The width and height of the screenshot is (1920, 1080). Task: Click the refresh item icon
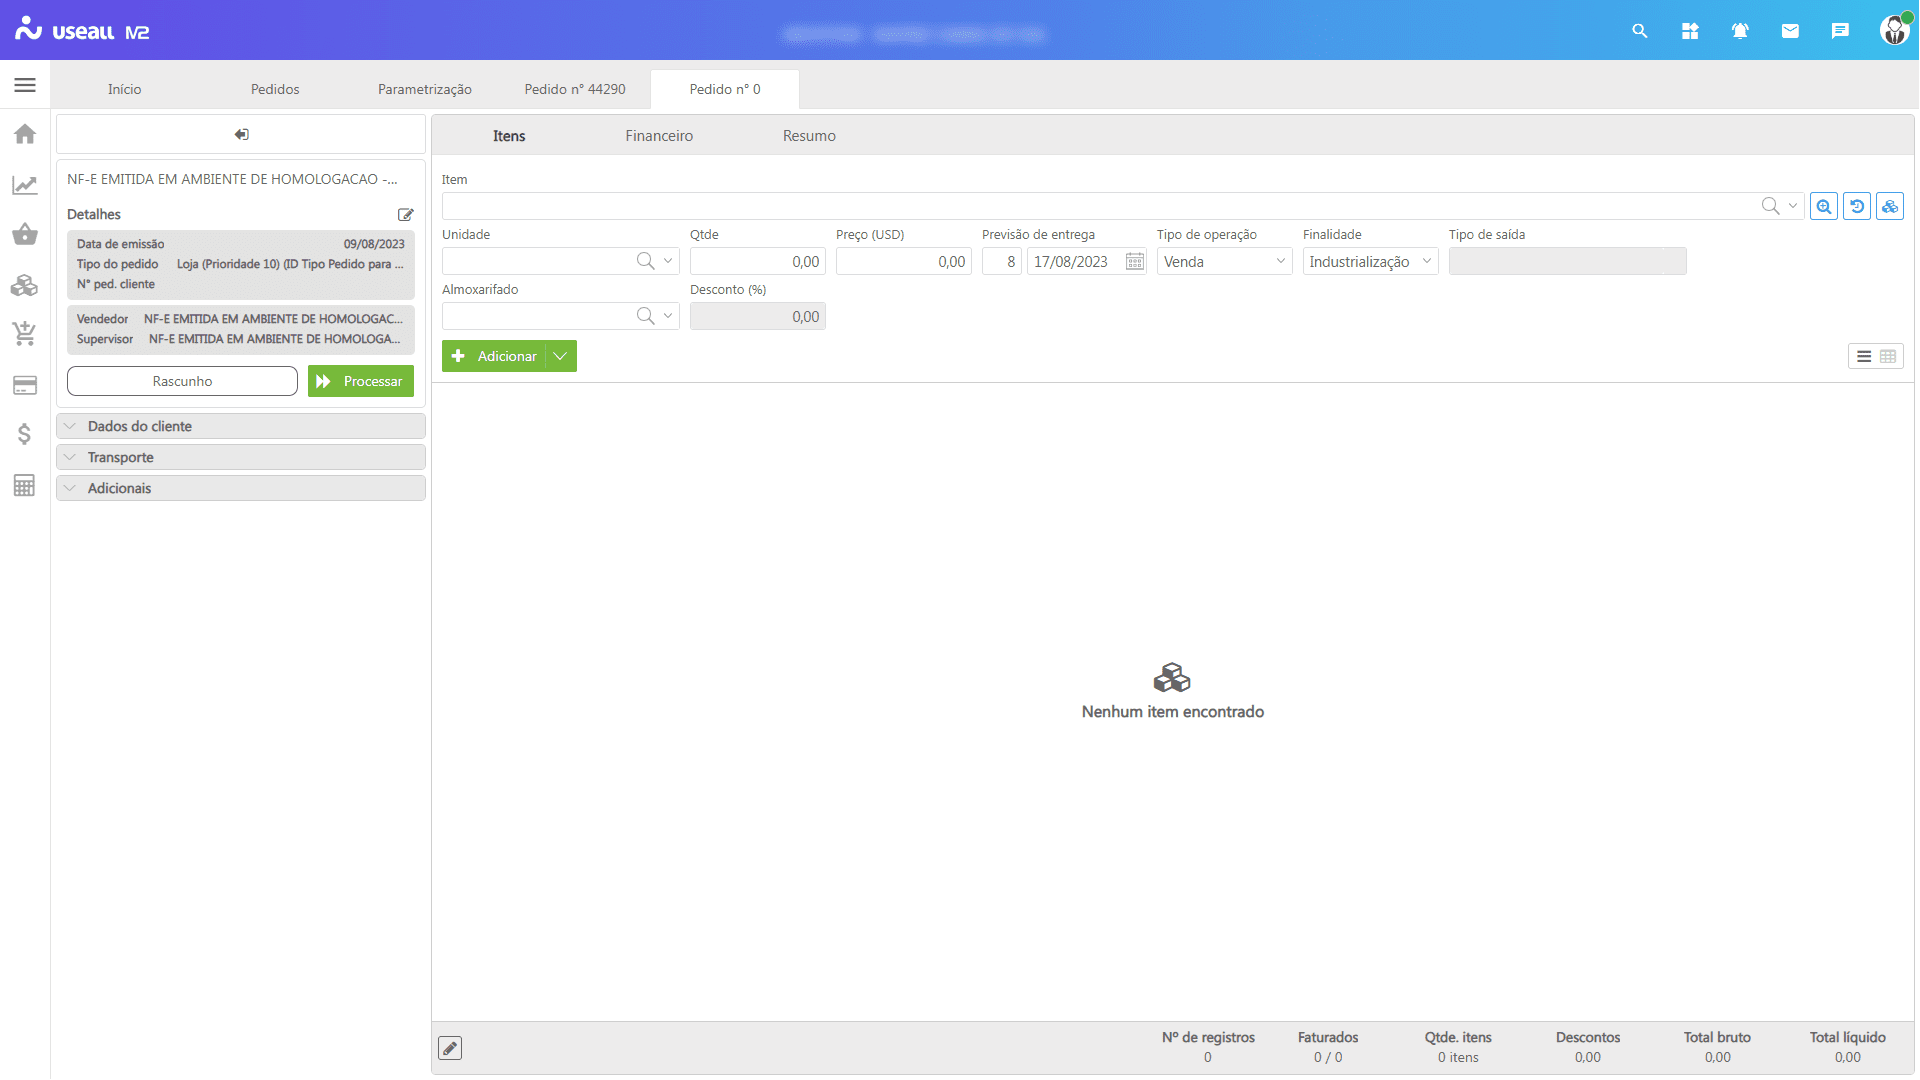(1856, 206)
